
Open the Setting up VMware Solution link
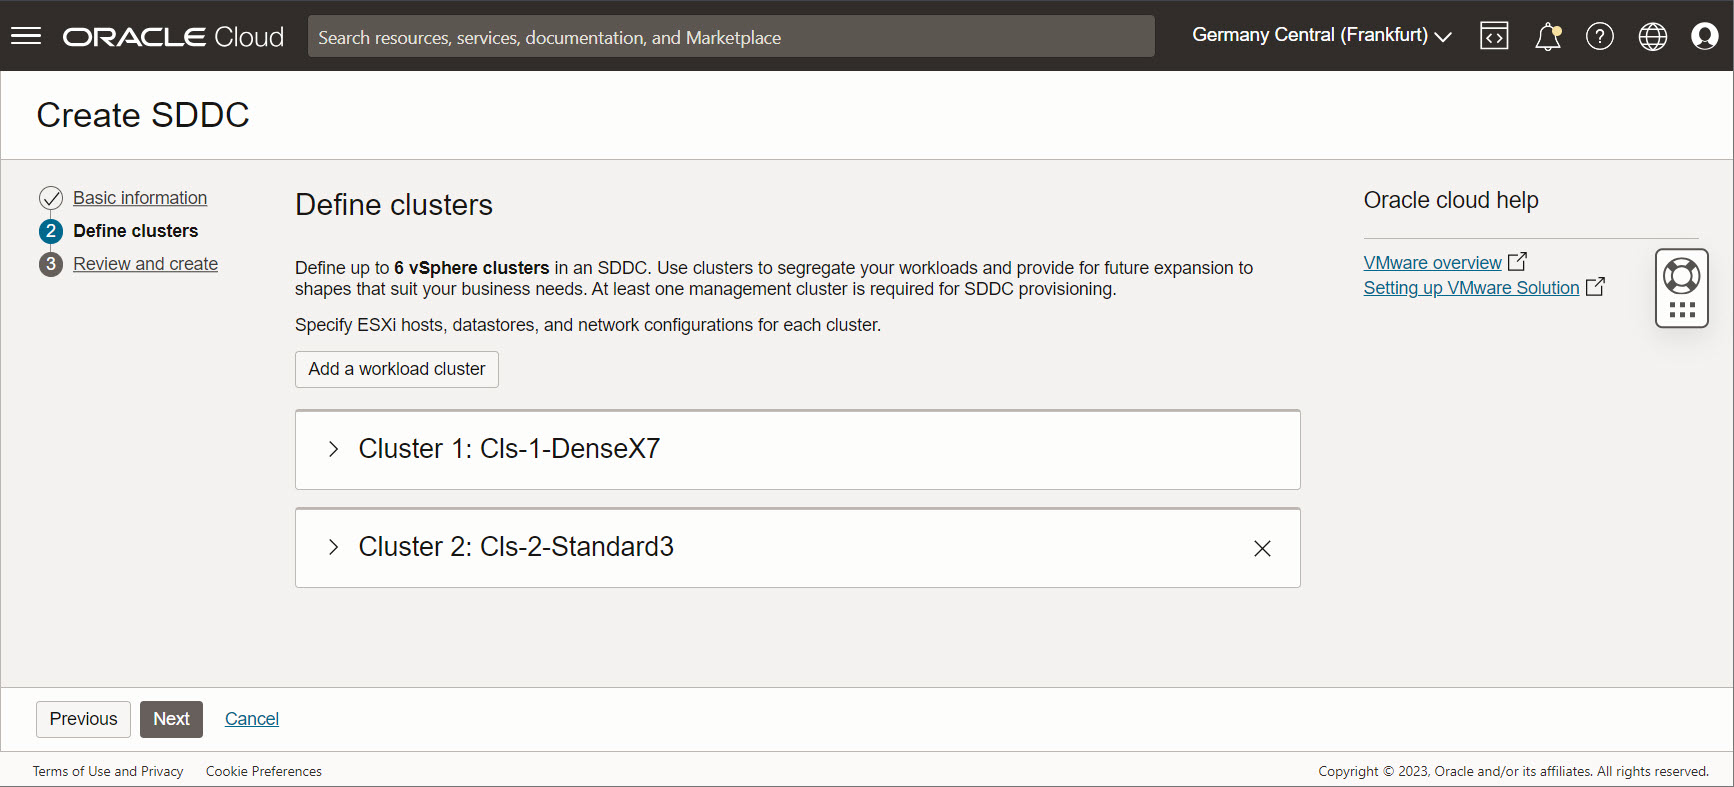(x=1471, y=288)
